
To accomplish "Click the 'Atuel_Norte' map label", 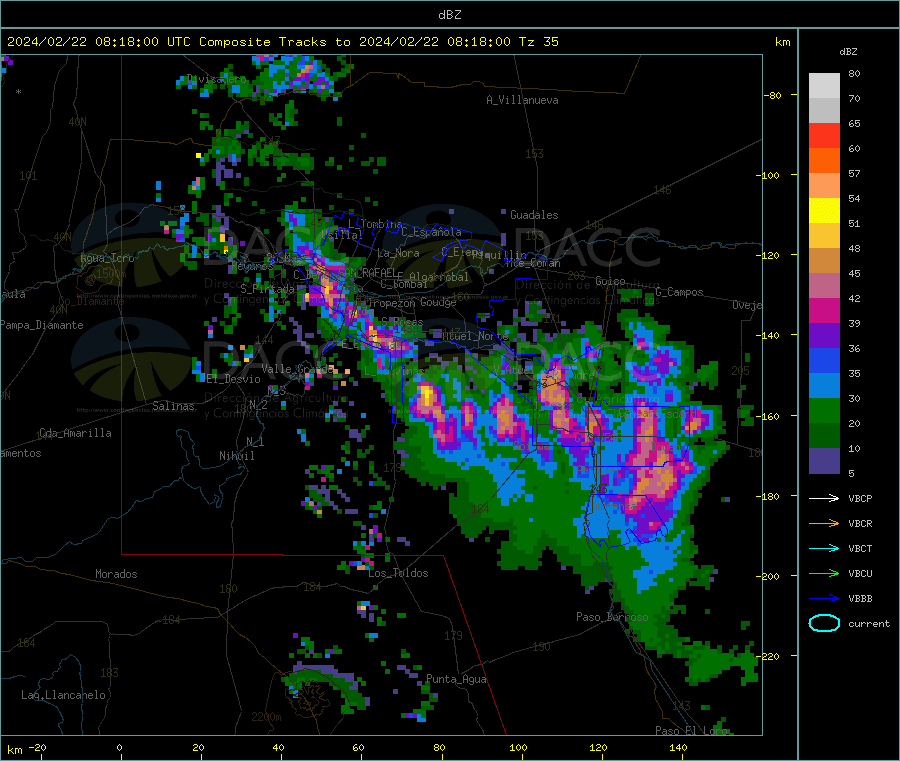I will (x=475, y=336).
